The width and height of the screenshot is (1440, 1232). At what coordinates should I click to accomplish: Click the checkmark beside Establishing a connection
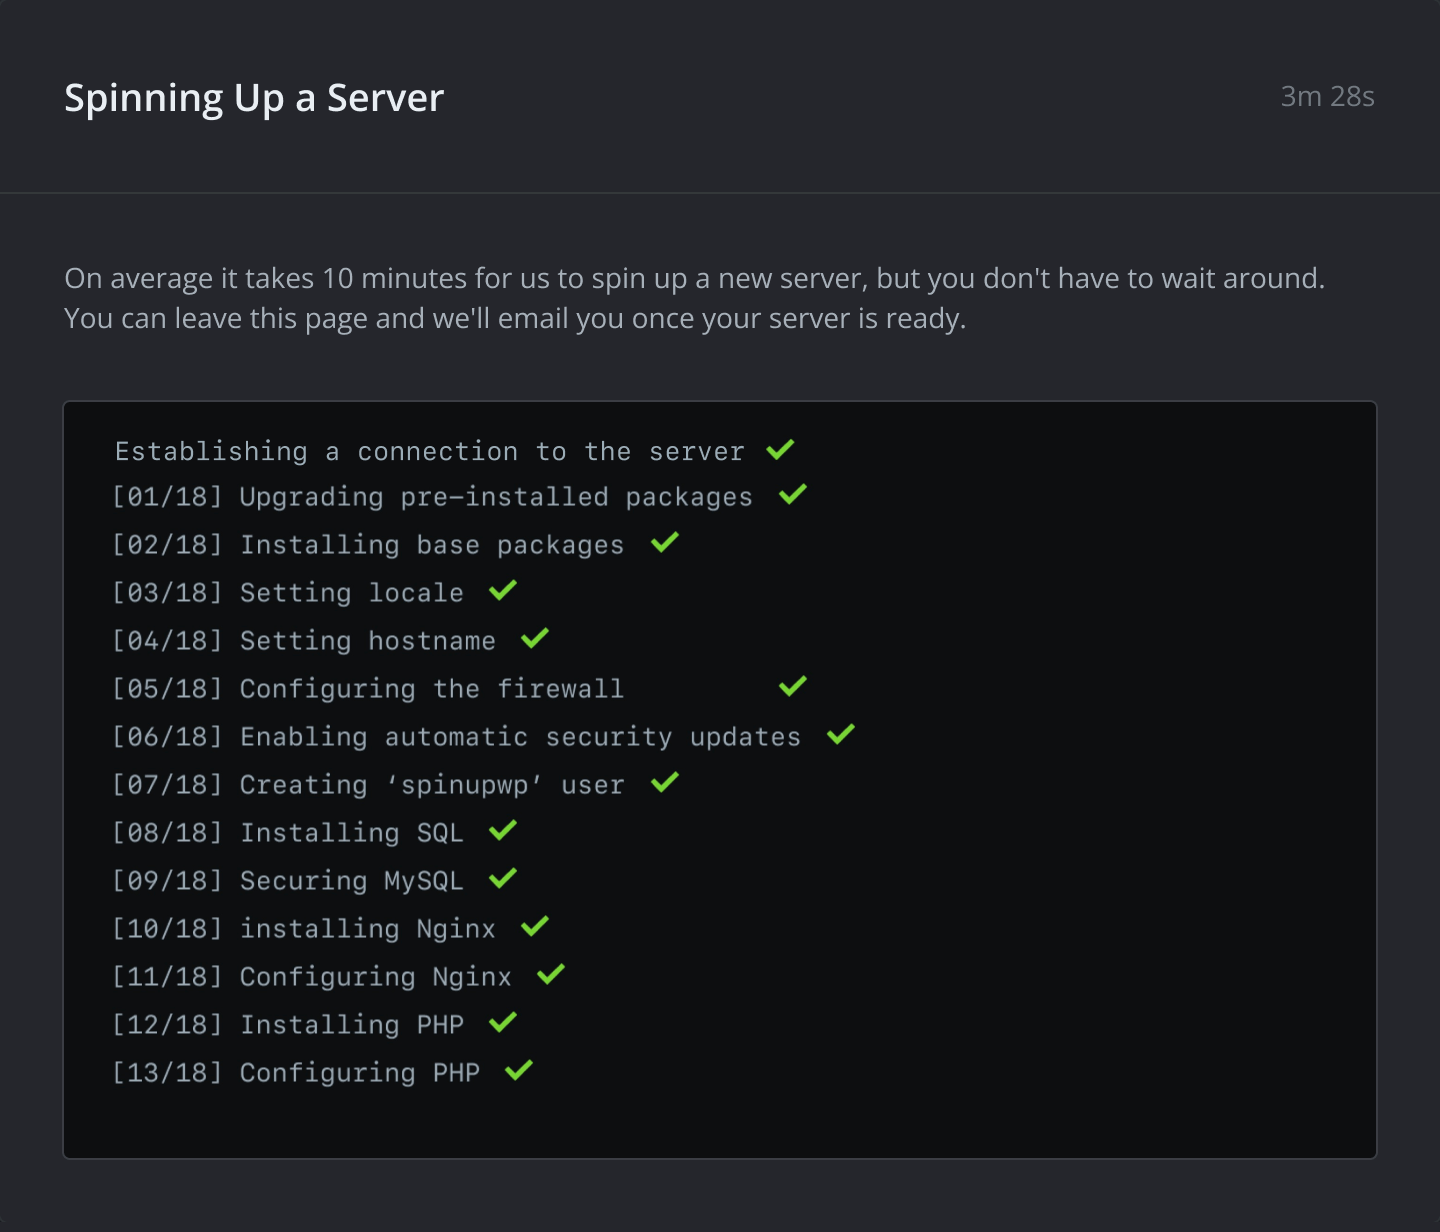(x=780, y=450)
